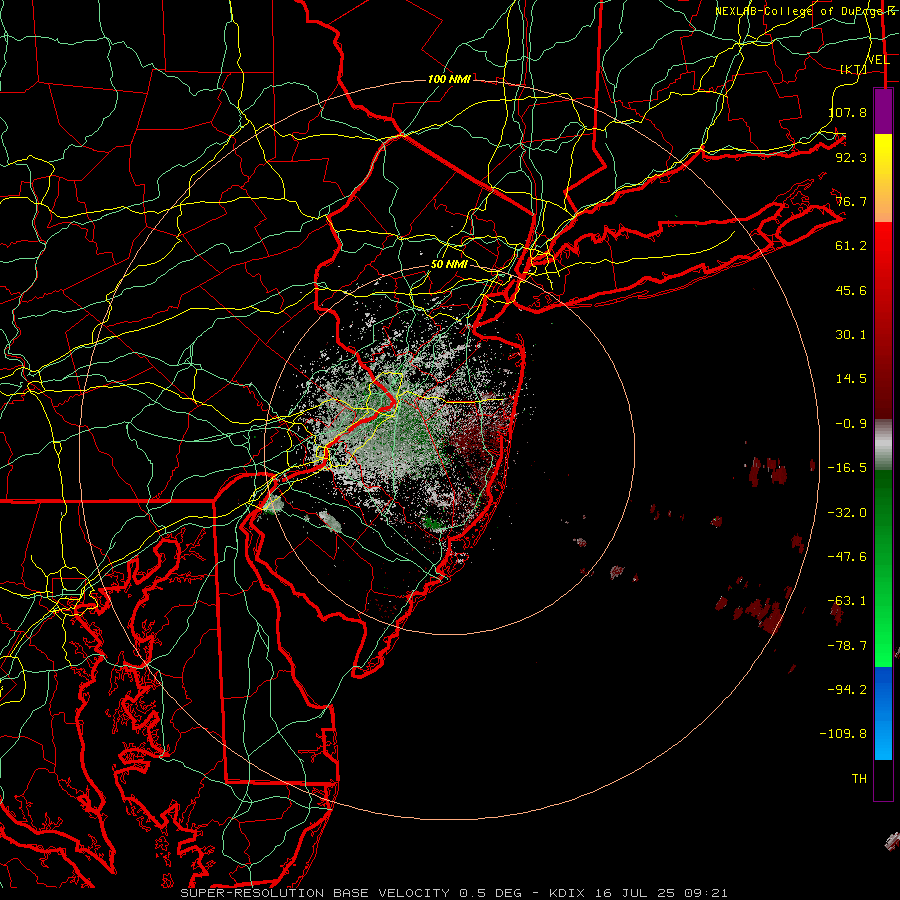Select the 92.3 legend value
Image resolution: width=900 pixels, height=900 pixels.
[851, 157]
